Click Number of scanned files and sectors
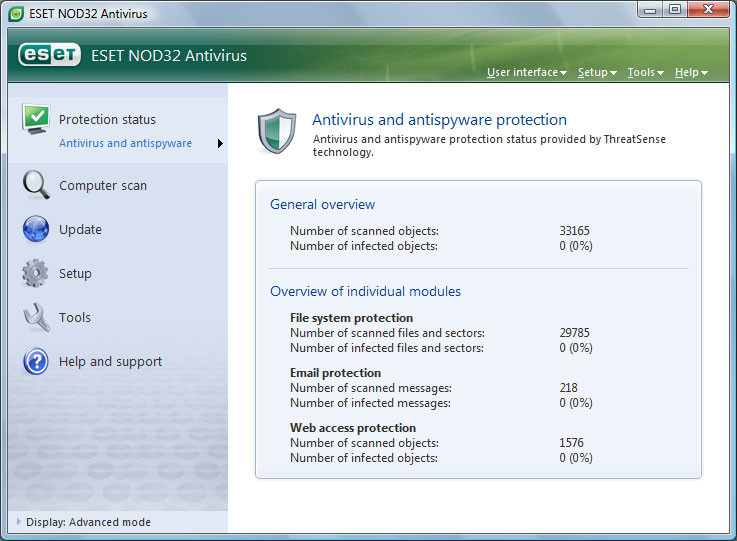 click(x=387, y=333)
